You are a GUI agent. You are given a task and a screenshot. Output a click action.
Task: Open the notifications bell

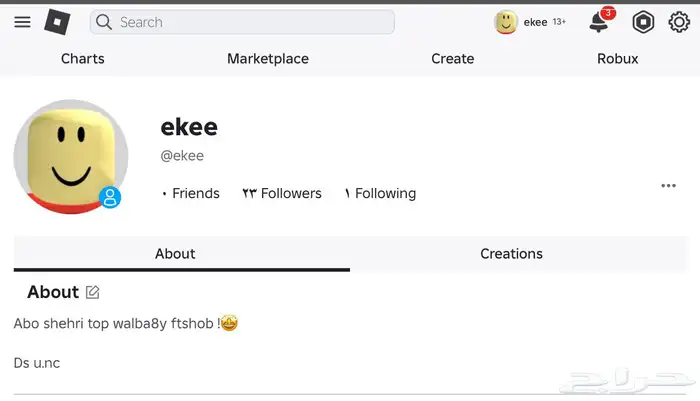click(x=599, y=22)
